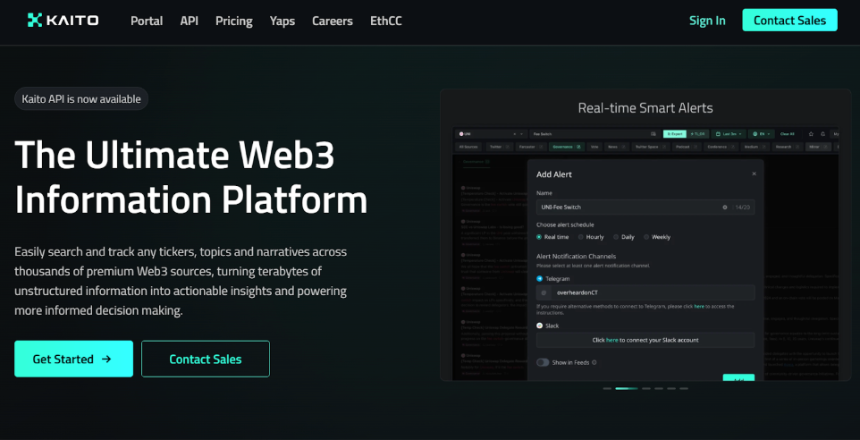Click the star favorite icon in the preview toolbar
This screenshot has width=860, height=440.
point(811,134)
